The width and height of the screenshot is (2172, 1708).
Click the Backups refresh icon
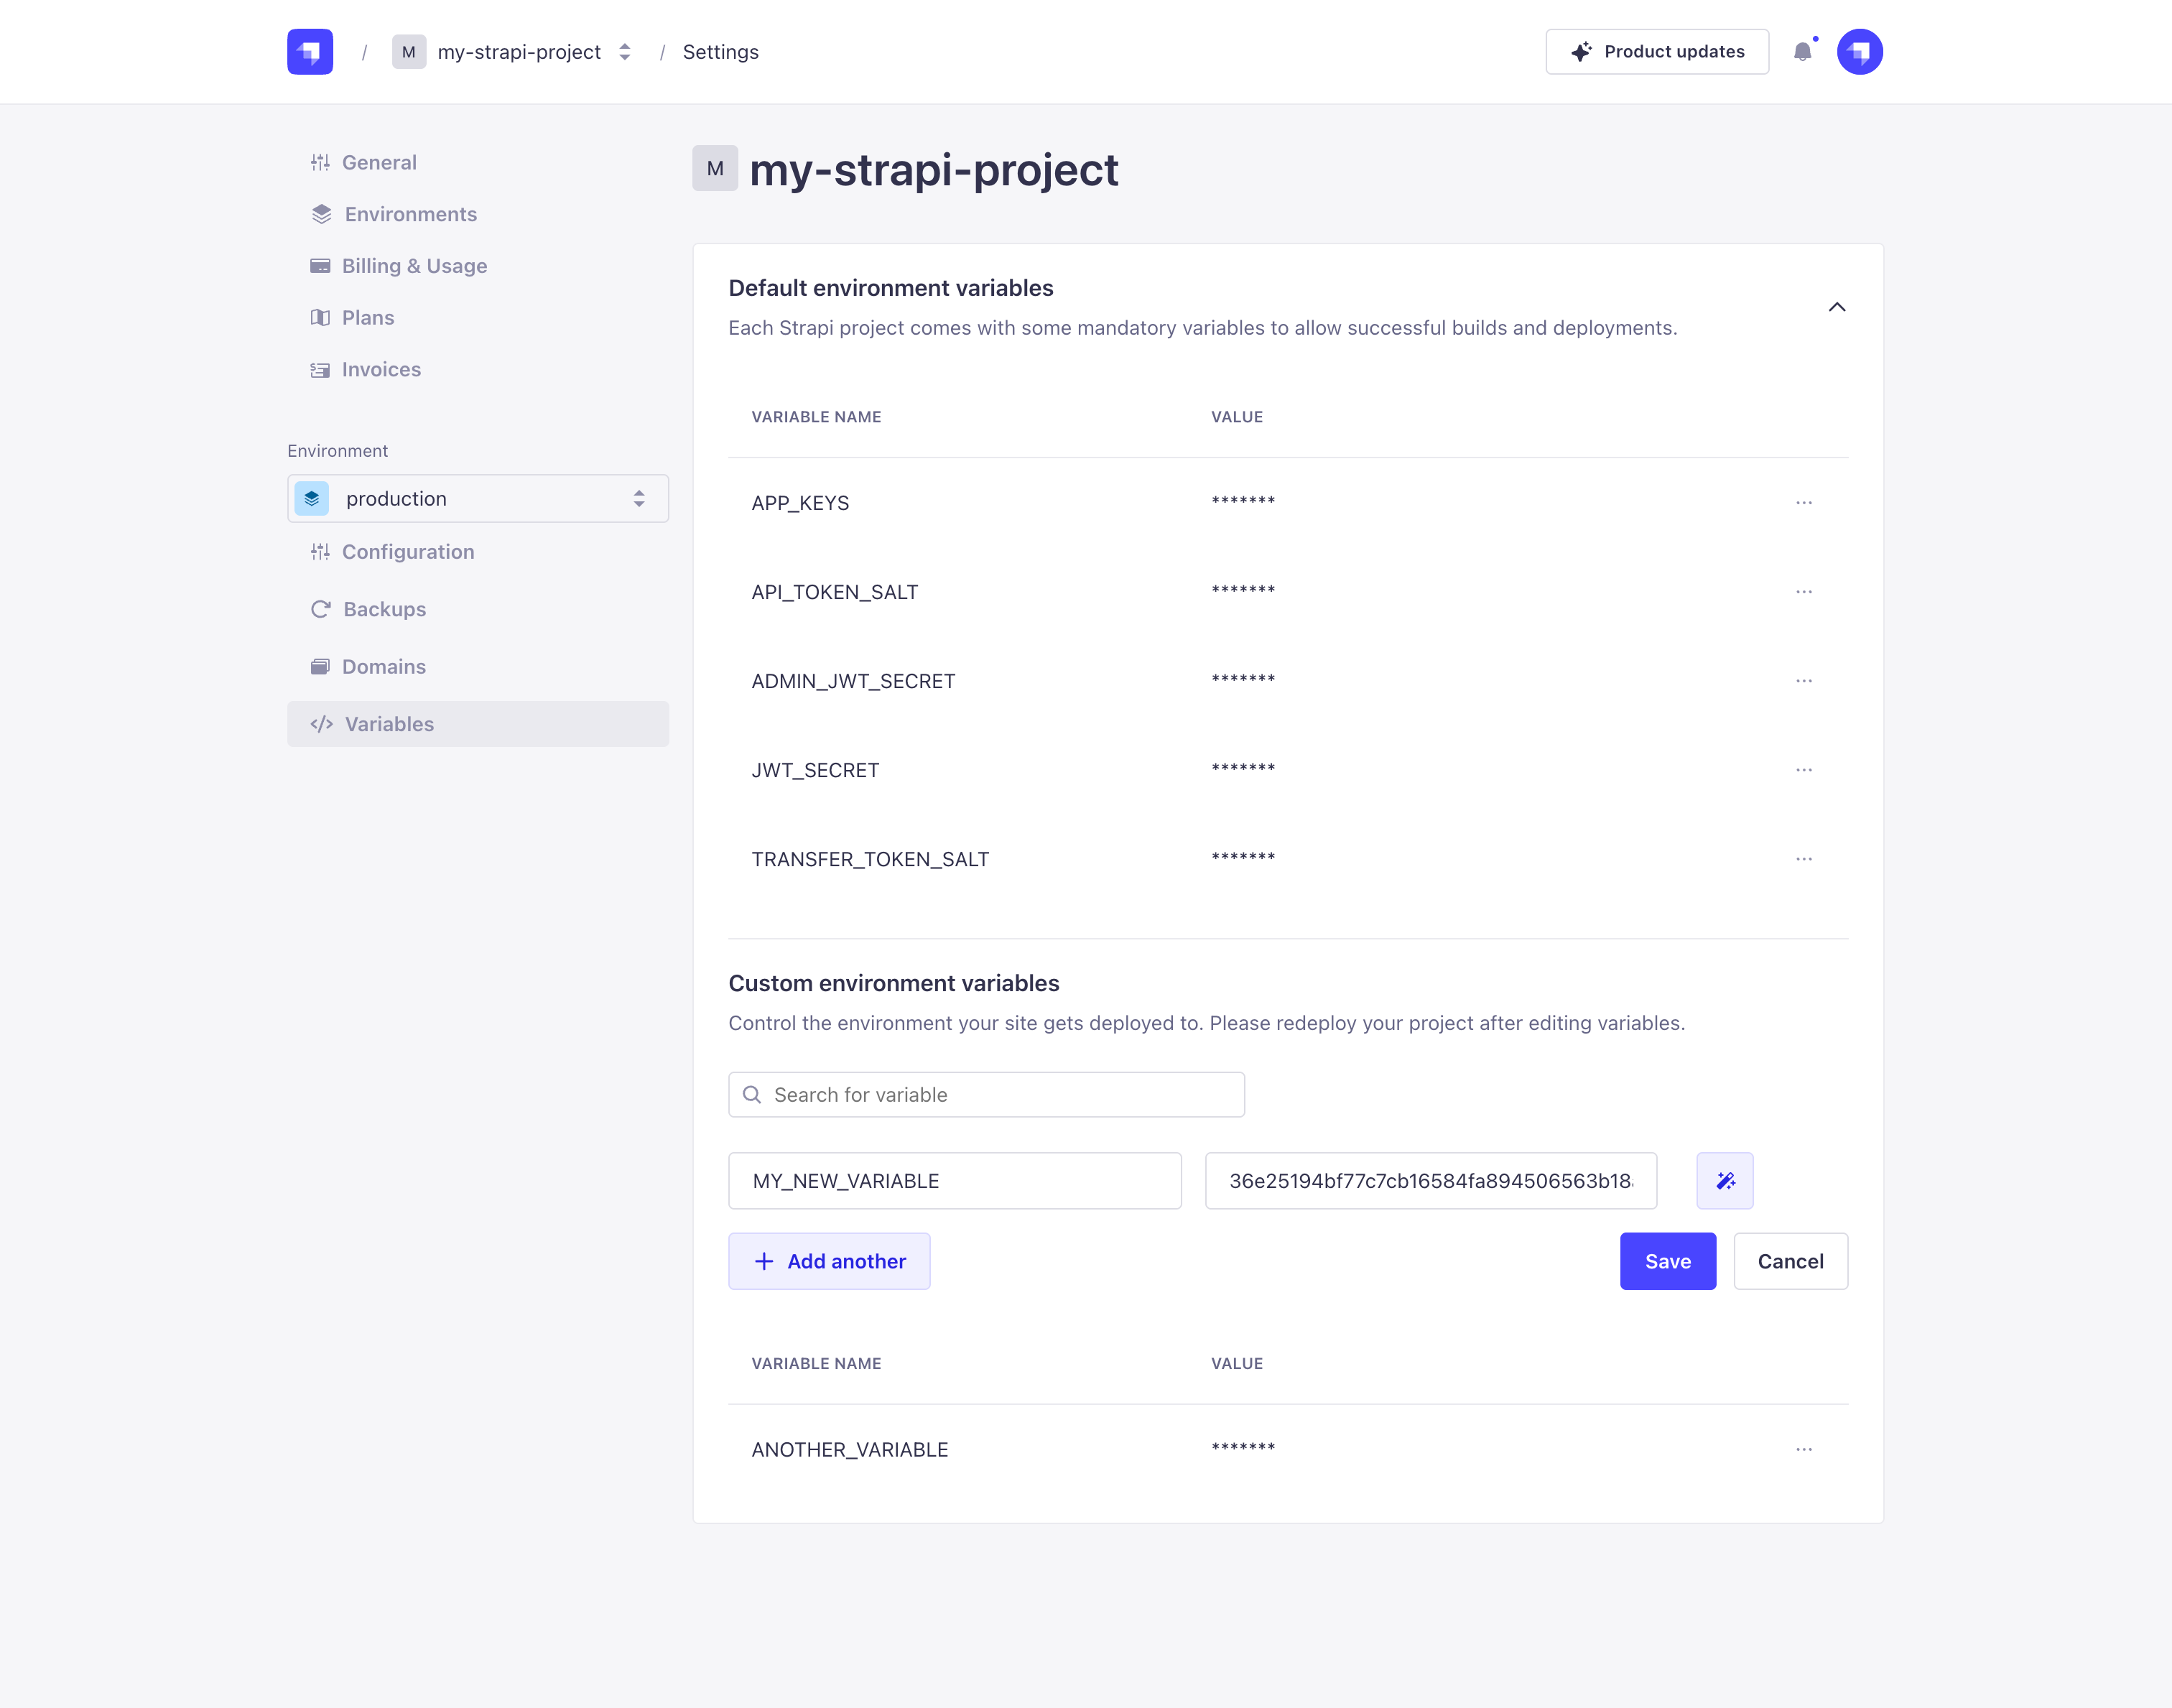point(321,608)
